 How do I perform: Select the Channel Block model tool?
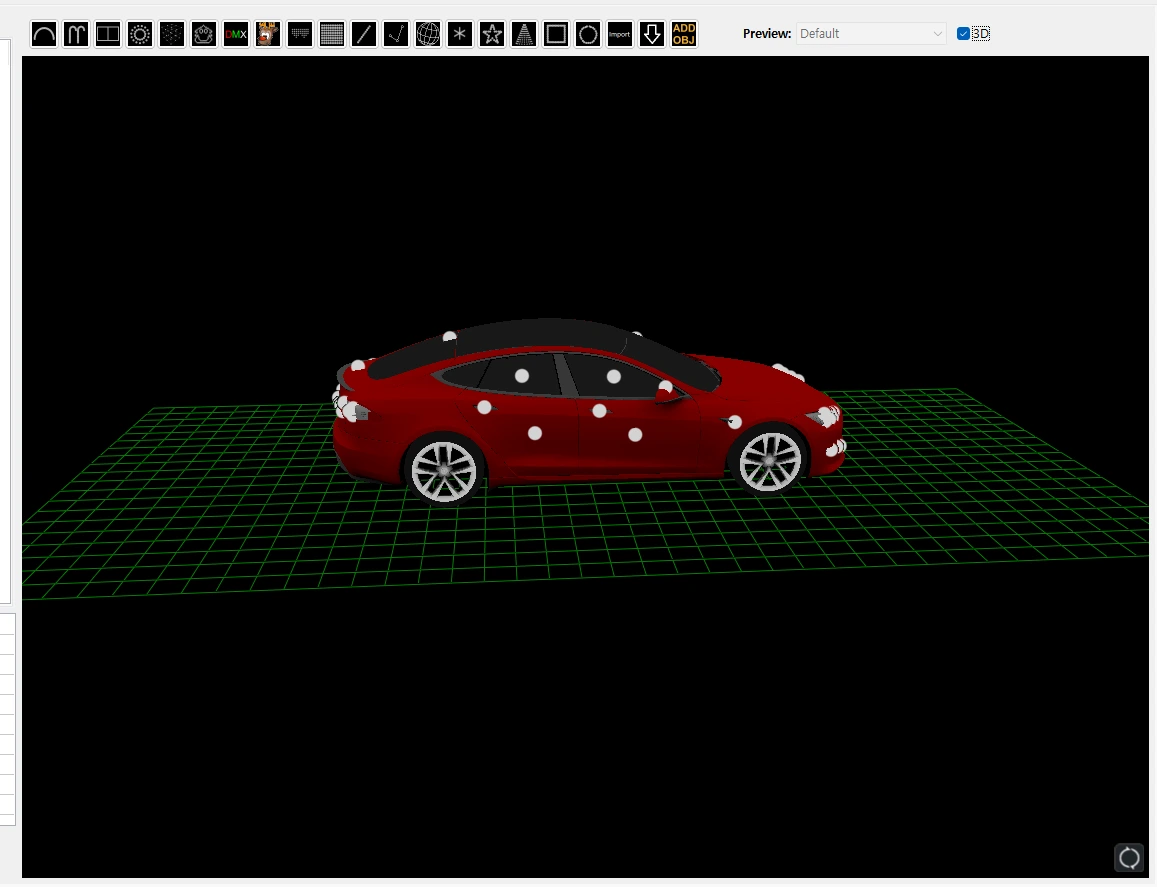(x=108, y=34)
